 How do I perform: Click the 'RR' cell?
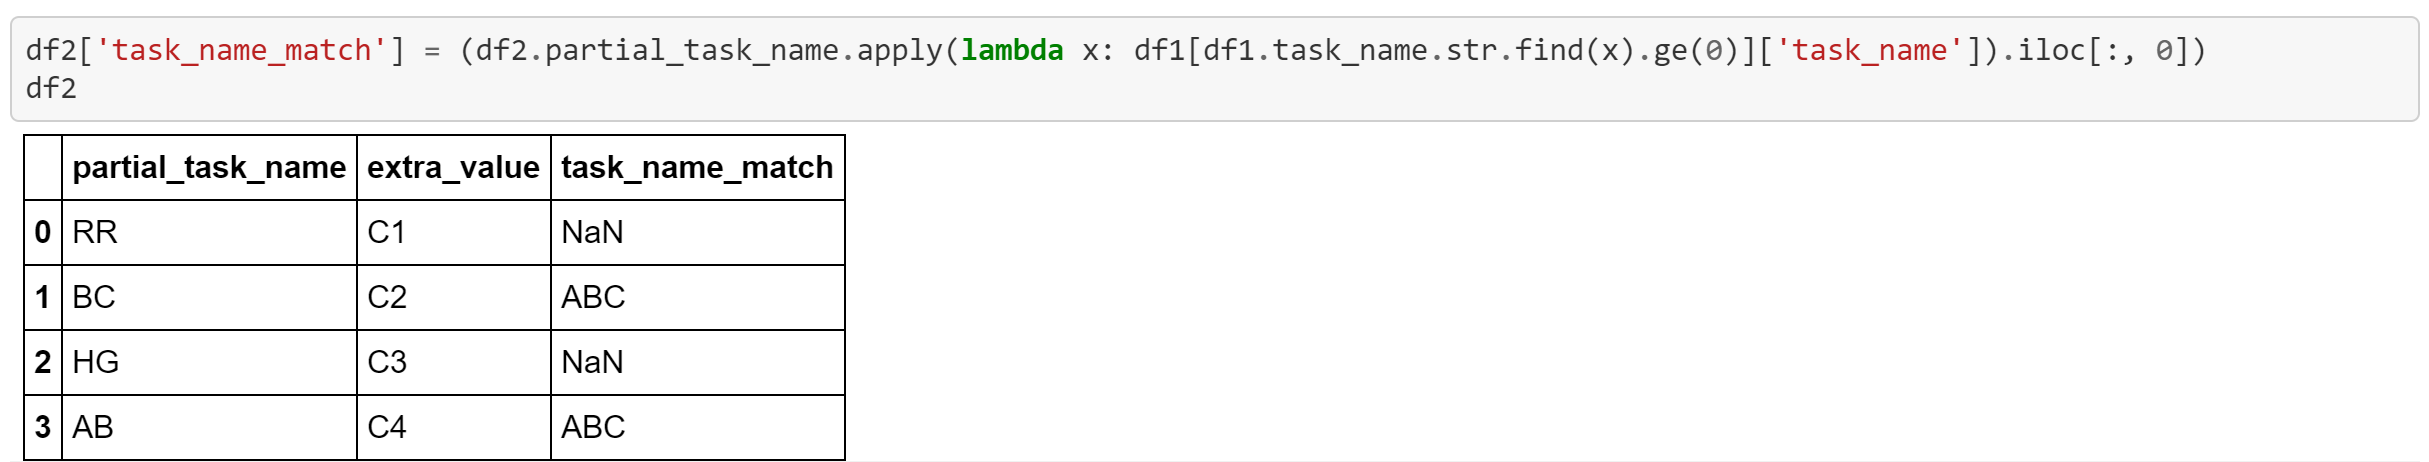pos(95,232)
